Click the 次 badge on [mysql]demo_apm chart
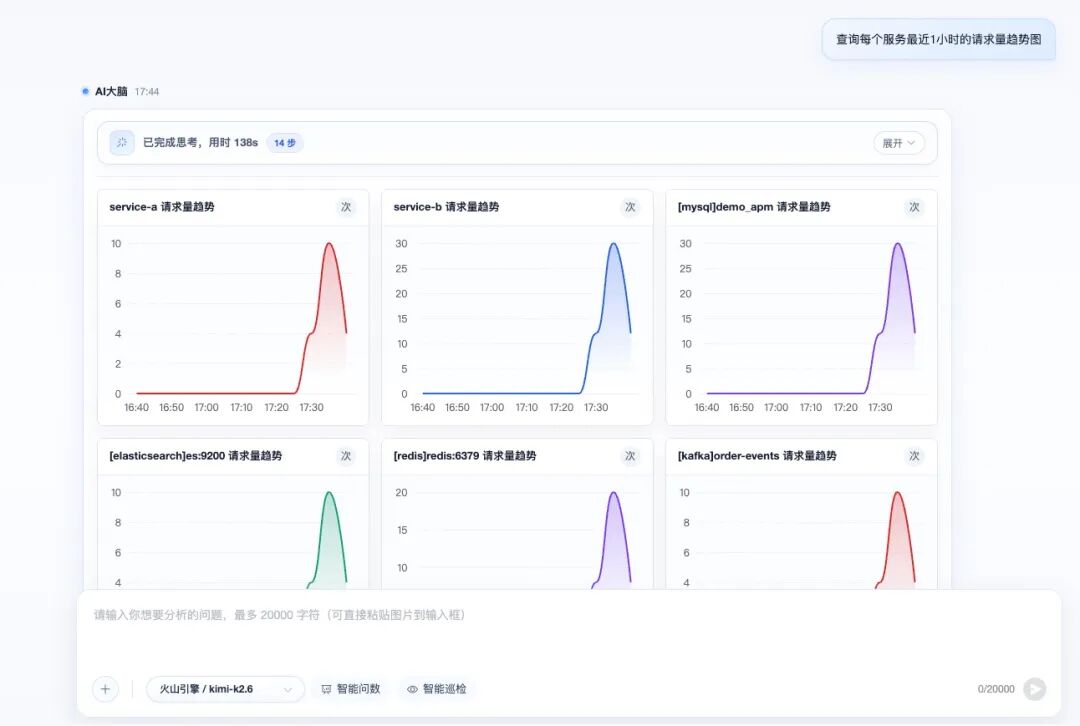Screen dimensions: 1080x726 914,207
